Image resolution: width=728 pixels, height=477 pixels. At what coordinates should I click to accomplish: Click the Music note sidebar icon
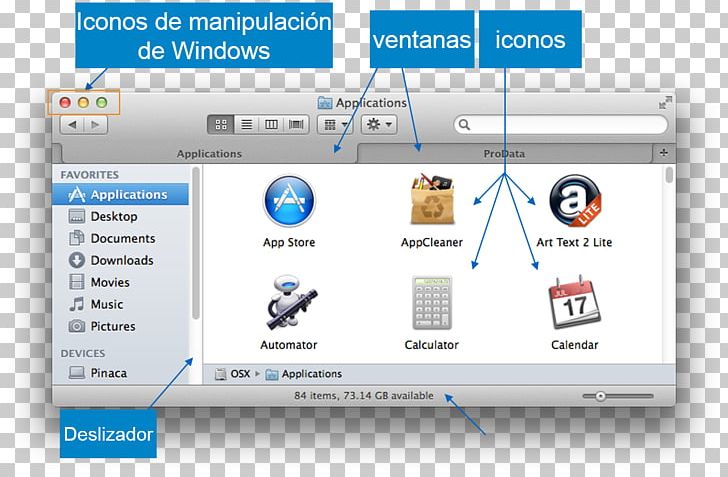coord(77,304)
